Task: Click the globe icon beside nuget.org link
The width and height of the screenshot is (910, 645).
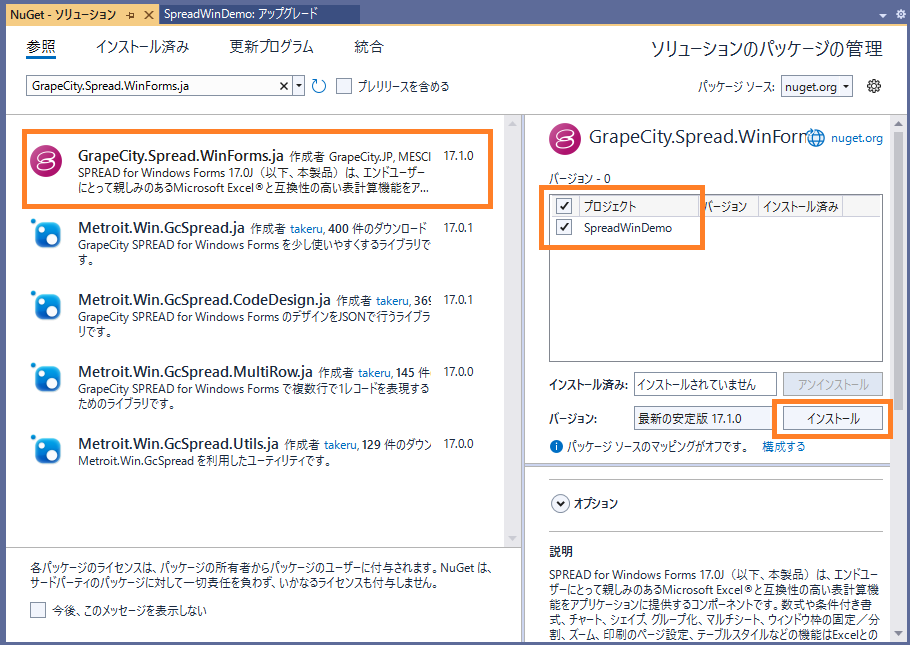Action: pos(815,138)
